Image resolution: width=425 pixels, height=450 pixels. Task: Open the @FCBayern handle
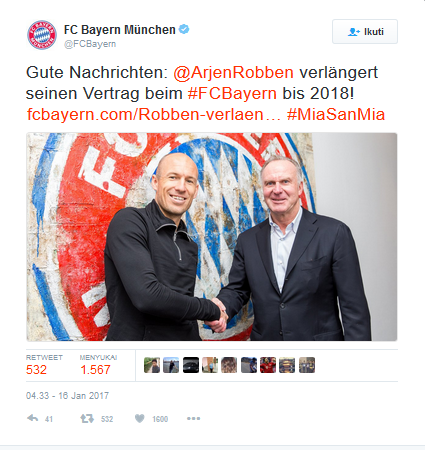pyautogui.click(x=90, y=44)
